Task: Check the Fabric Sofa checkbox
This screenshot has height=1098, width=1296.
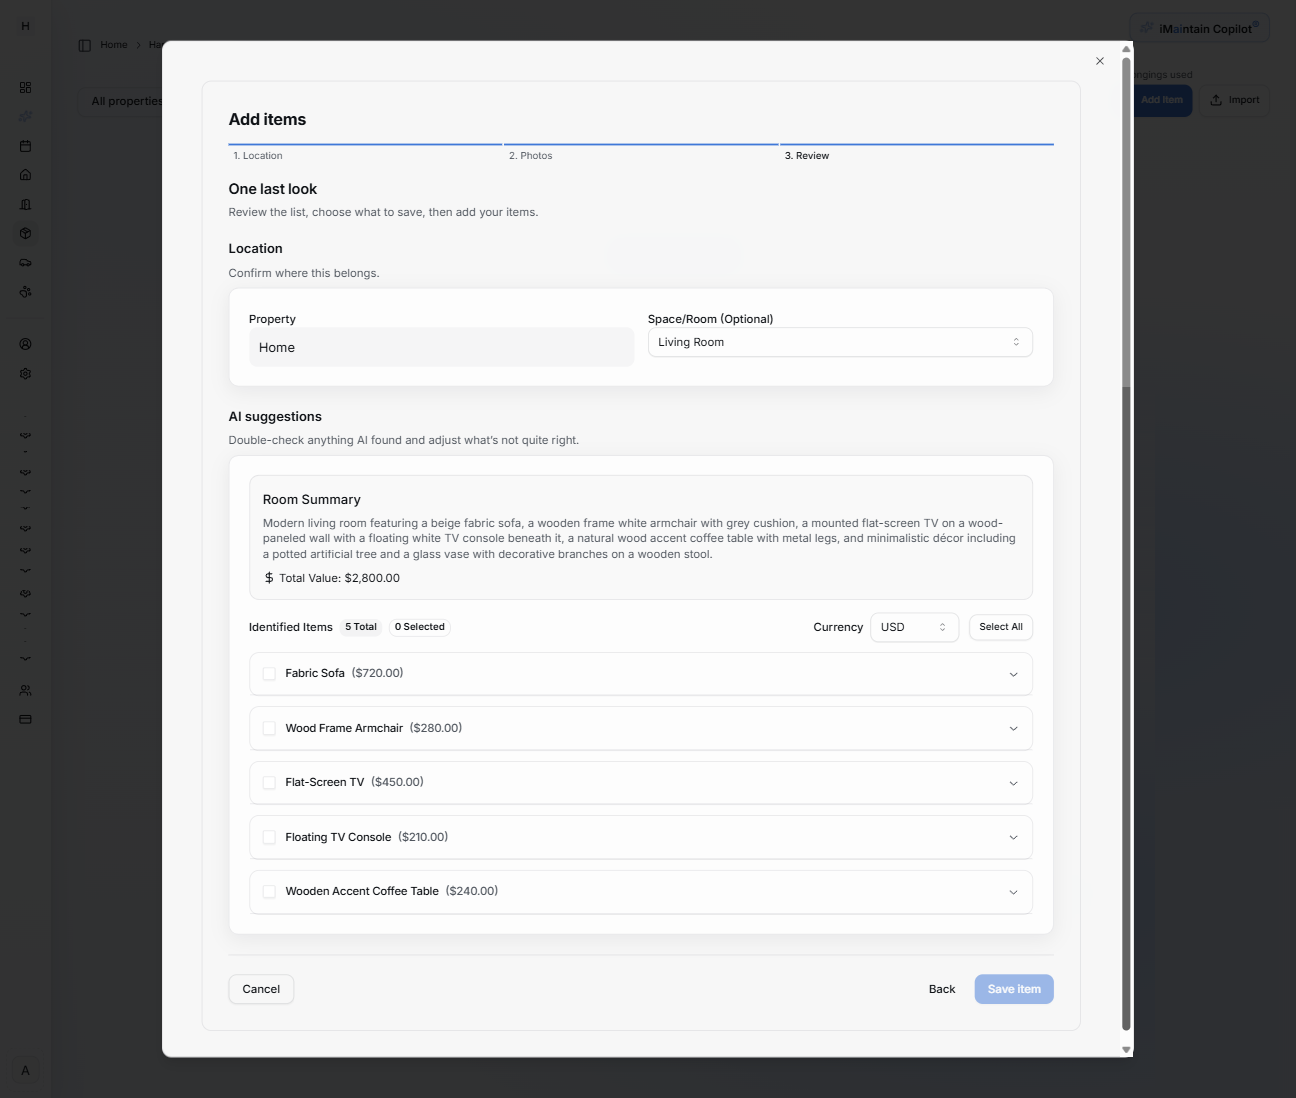Action: click(269, 673)
